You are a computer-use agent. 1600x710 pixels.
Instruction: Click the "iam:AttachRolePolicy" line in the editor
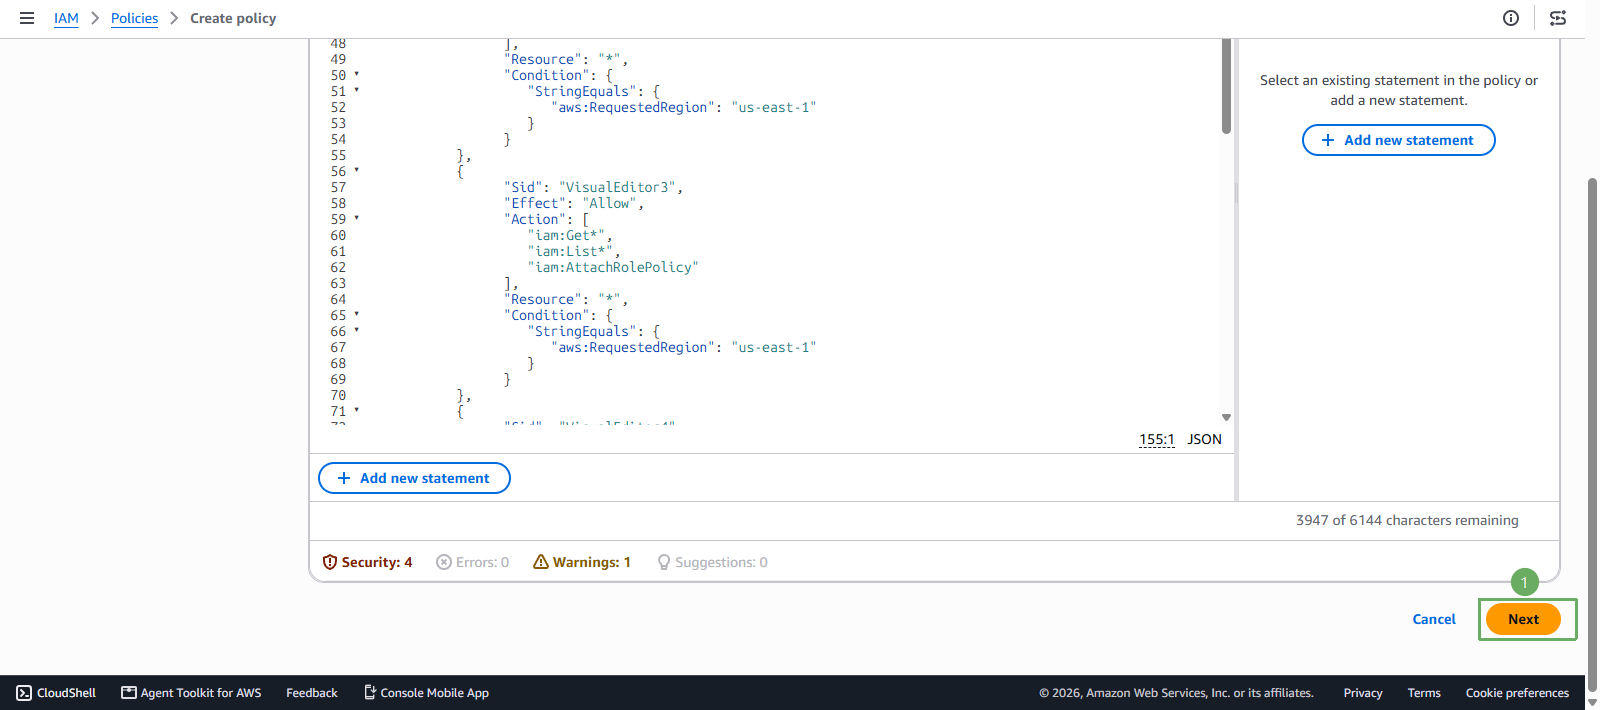[x=613, y=267]
